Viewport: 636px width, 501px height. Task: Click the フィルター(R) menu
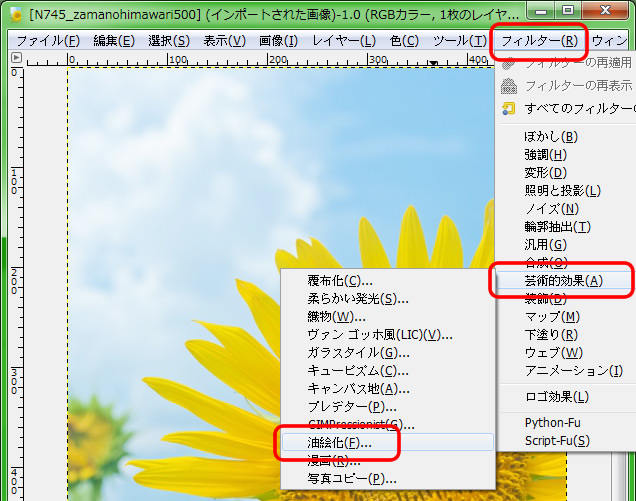point(539,41)
